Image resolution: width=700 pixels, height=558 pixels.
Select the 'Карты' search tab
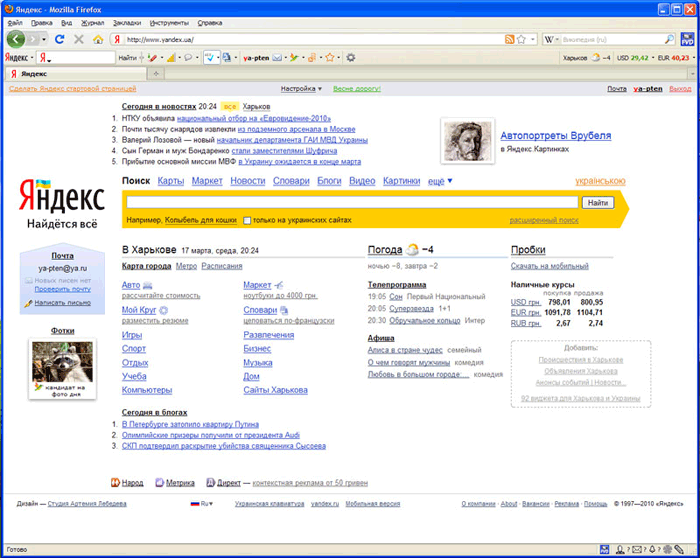(x=170, y=181)
